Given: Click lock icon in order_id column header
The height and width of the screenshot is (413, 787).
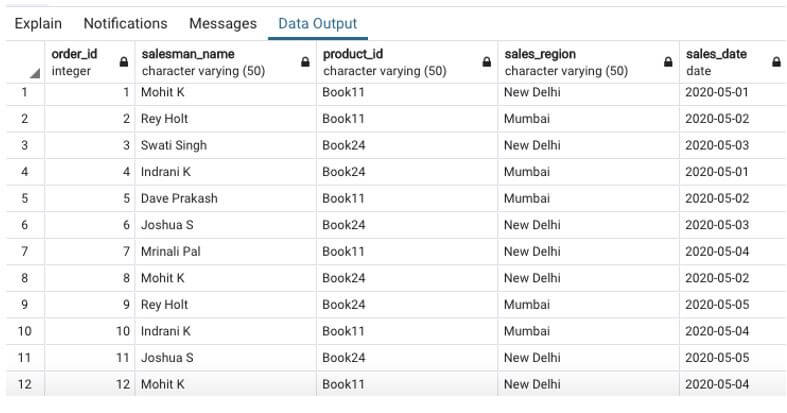Looking at the screenshot, I should [x=124, y=62].
